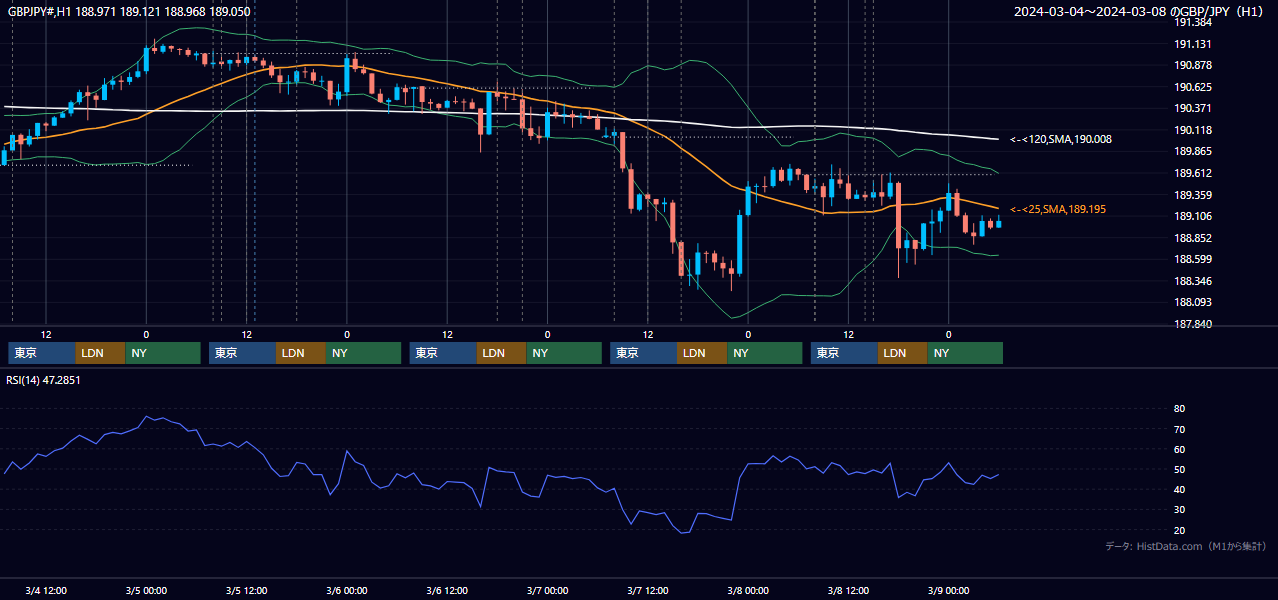Click the price axis value 188.852
The height and width of the screenshot is (600, 1278).
1193,238
